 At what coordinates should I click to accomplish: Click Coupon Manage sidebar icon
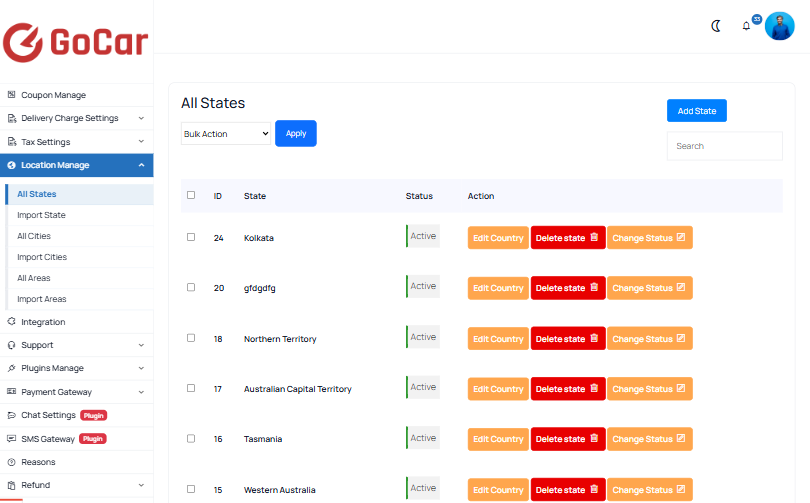[11, 95]
